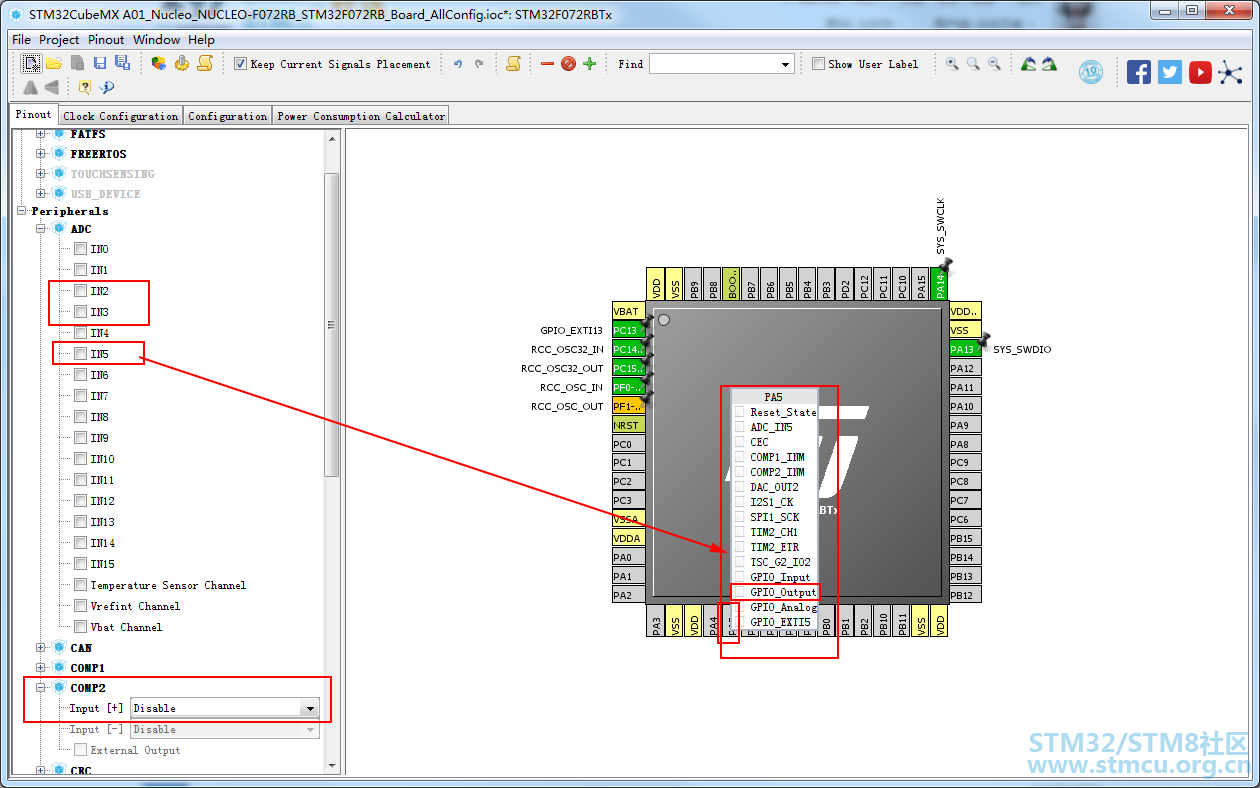The height and width of the screenshot is (788, 1260).
Task: Choose Reset_State in the PA5 popup
Action: (775, 412)
